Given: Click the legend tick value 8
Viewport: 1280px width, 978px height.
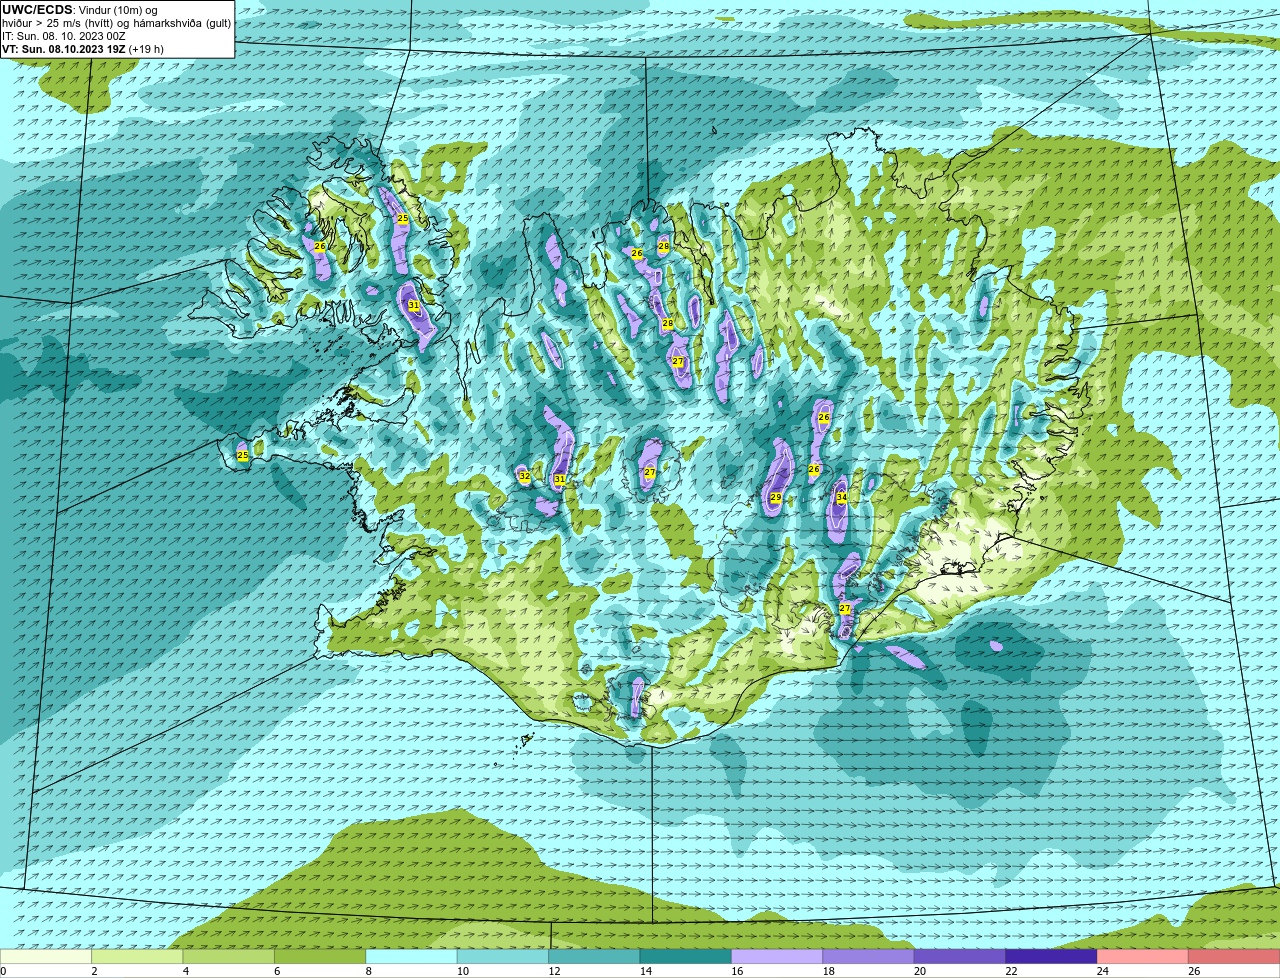Looking at the screenshot, I should point(369,971).
